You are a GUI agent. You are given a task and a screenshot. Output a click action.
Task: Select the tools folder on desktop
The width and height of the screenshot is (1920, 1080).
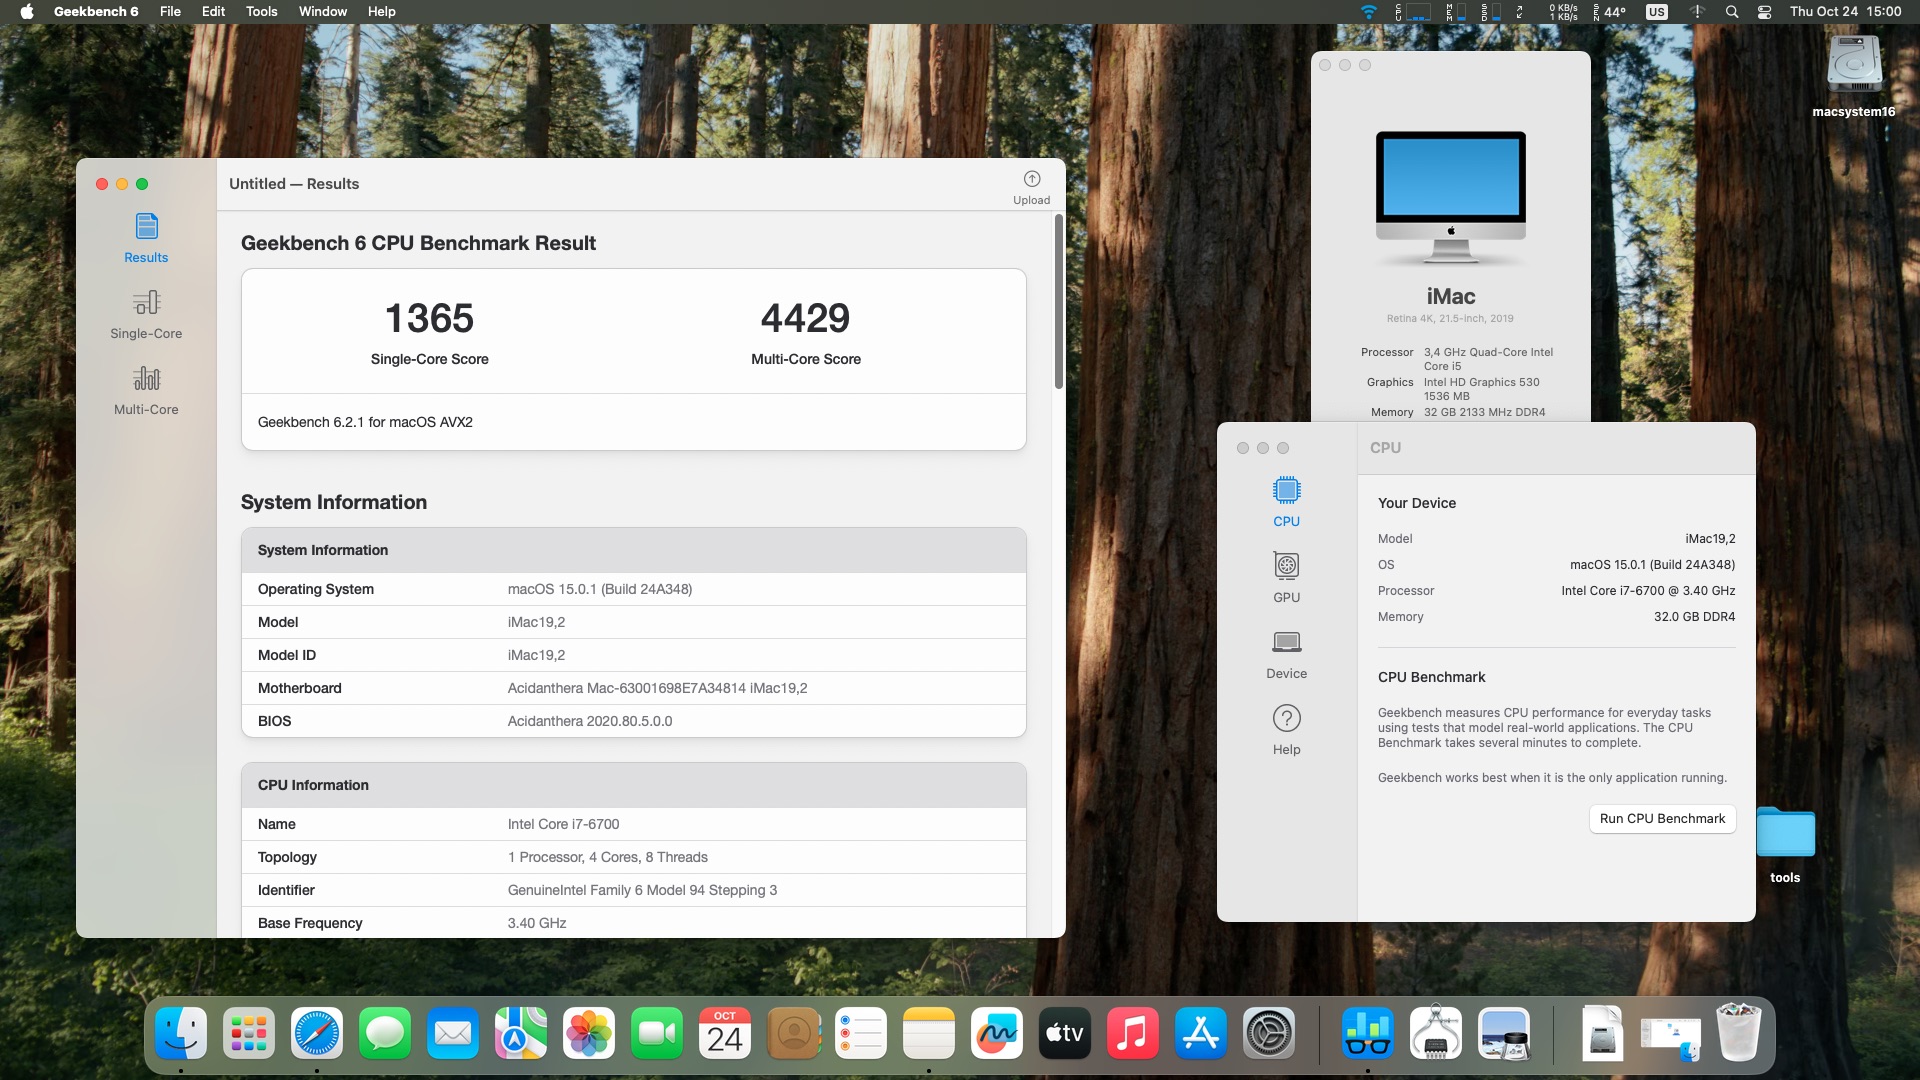[x=1785, y=845]
